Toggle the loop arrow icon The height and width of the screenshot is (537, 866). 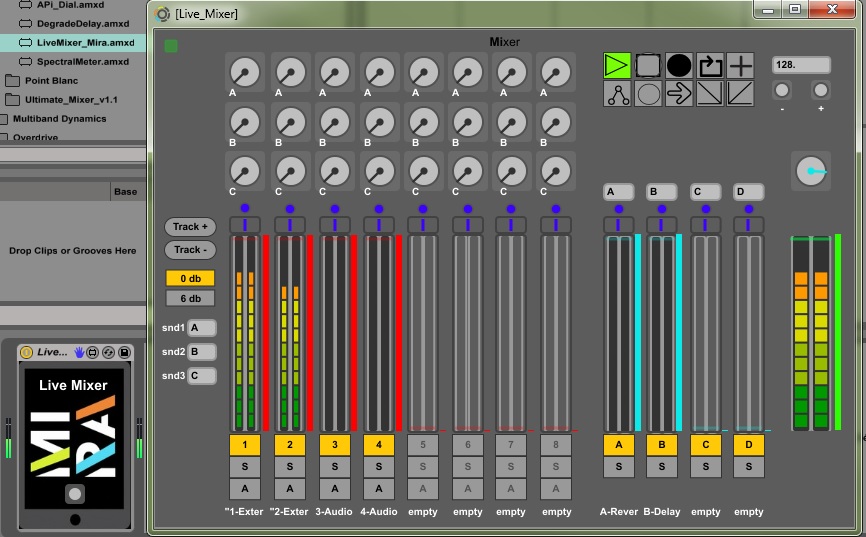710,66
